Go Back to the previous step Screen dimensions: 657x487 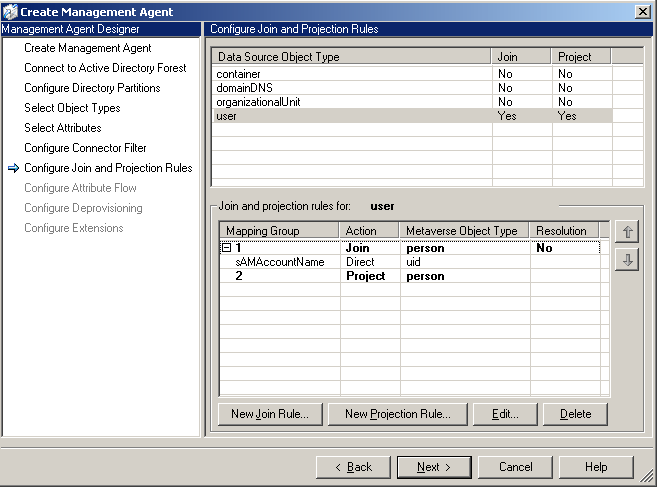tap(353, 467)
